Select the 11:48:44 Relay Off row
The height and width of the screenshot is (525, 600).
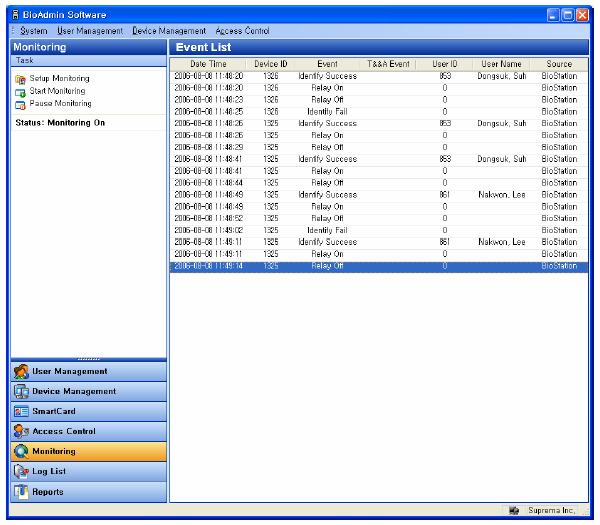[379, 183]
